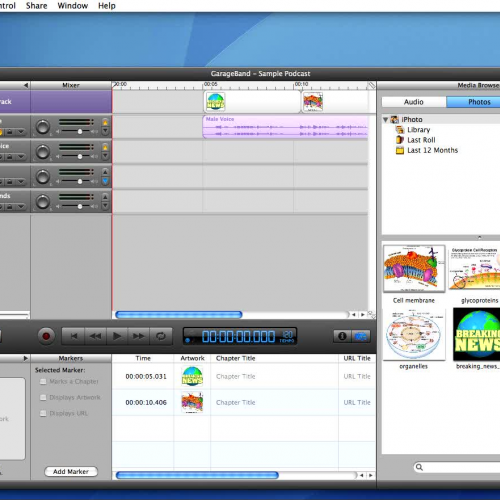Click the pan knob on the 'ice' track
500x500 pixels.
pos(43,152)
